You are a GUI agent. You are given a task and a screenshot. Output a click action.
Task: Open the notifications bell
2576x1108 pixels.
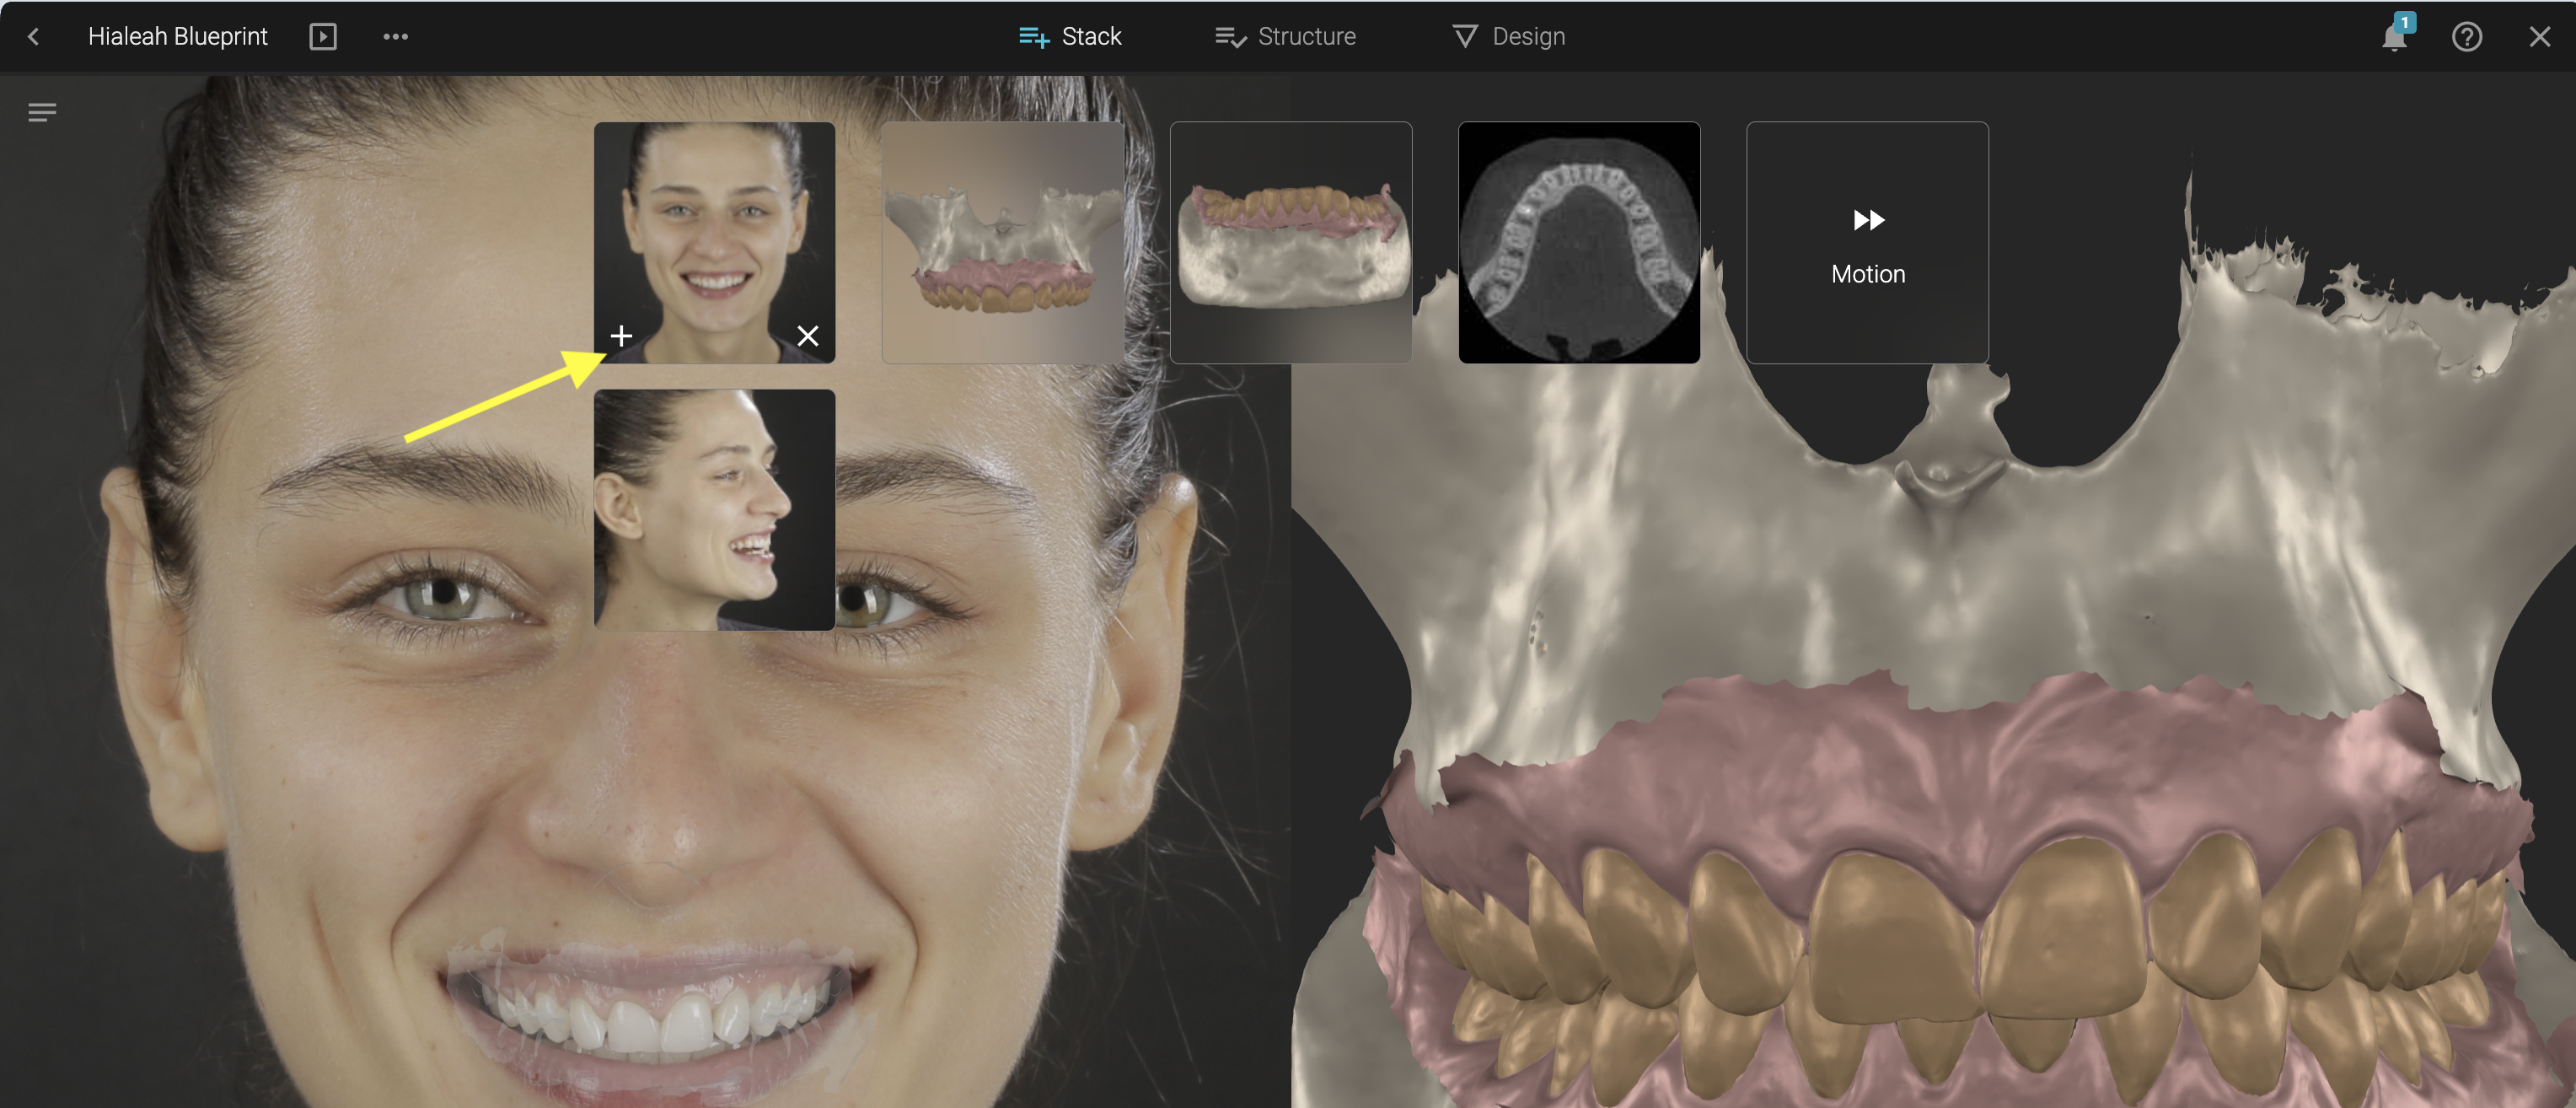(x=2393, y=38)
